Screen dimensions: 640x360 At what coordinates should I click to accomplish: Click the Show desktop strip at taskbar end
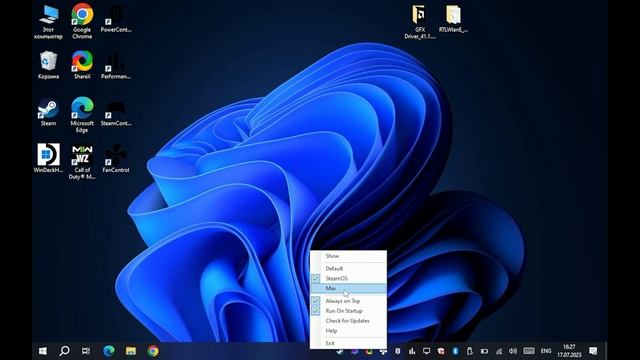coord(606,351)
